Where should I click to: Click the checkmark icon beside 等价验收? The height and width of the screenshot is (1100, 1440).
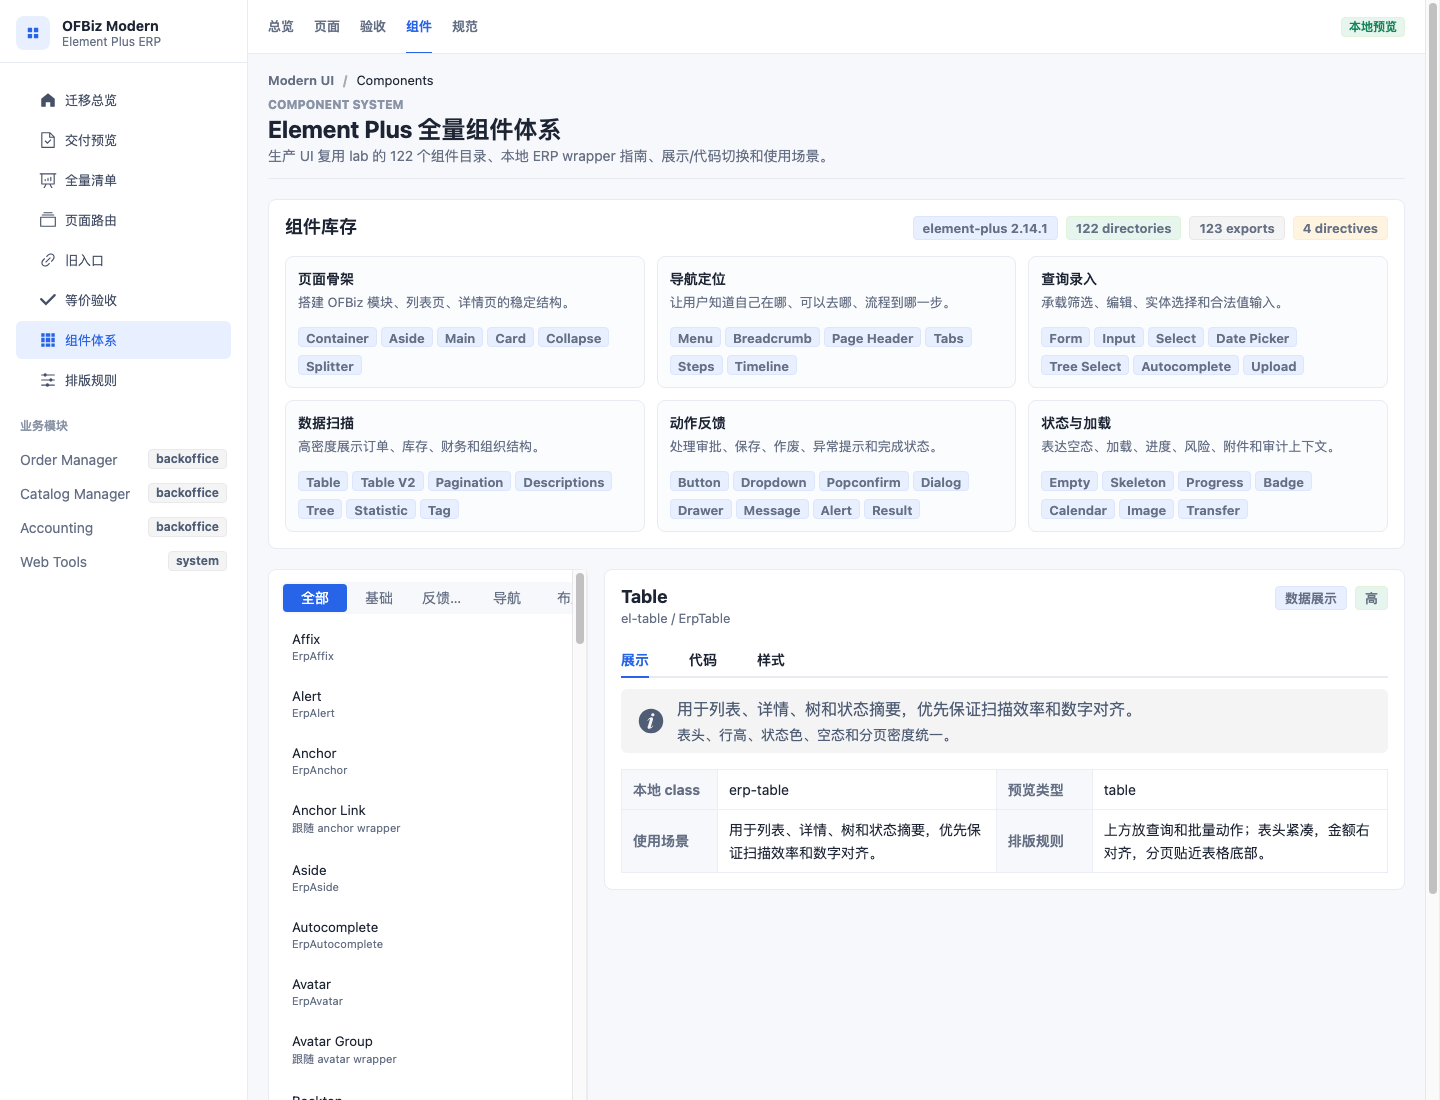pos(48,300)
